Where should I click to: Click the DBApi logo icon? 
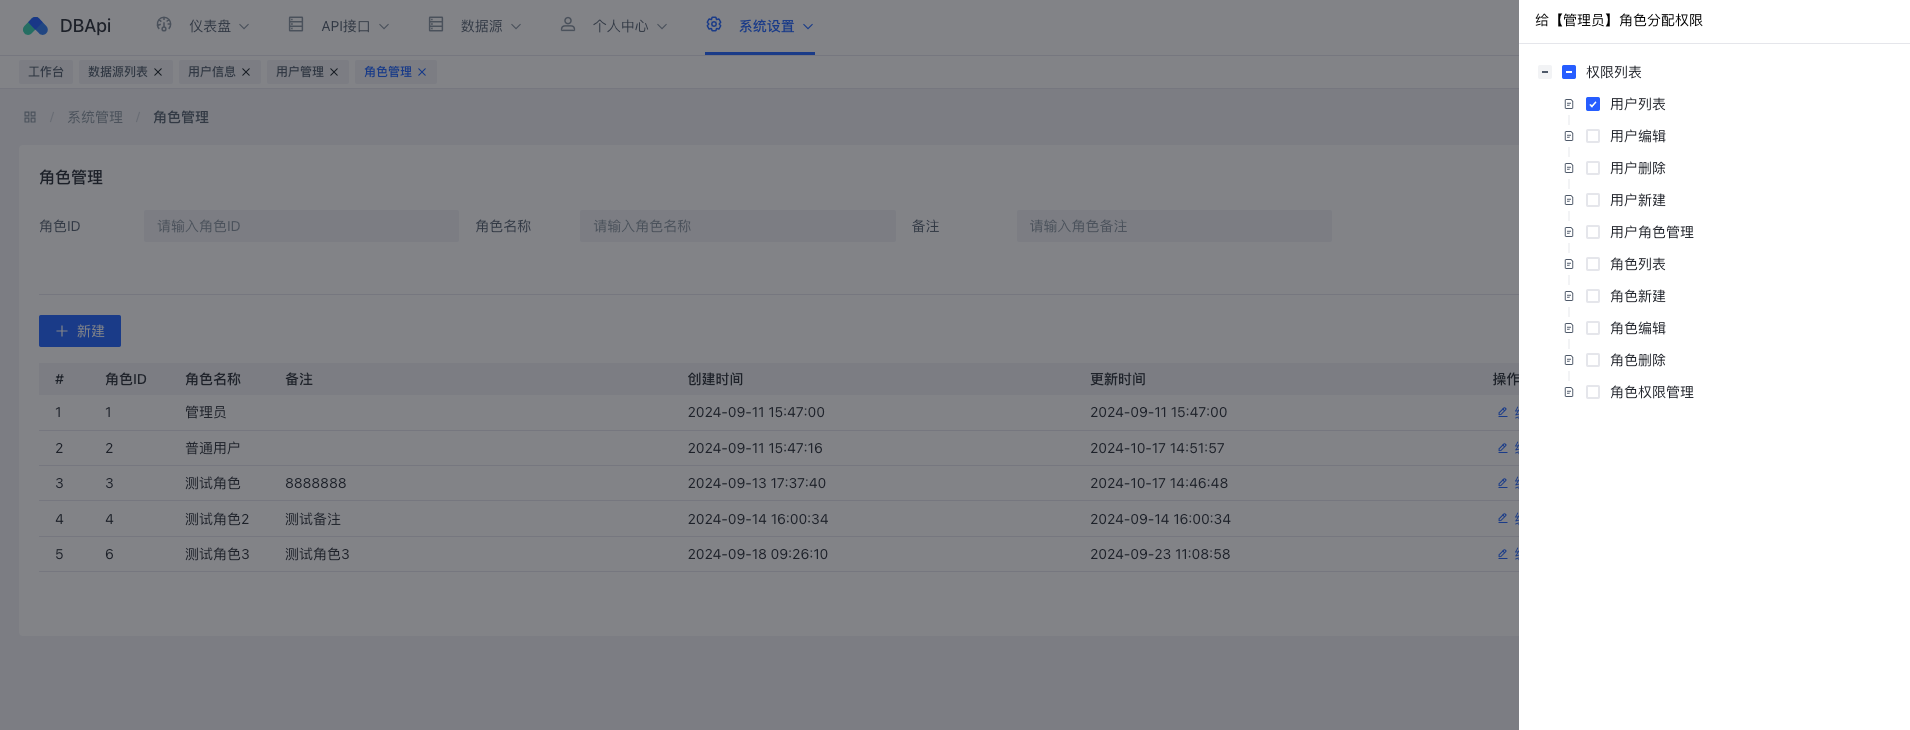click(x=35, y=26)
